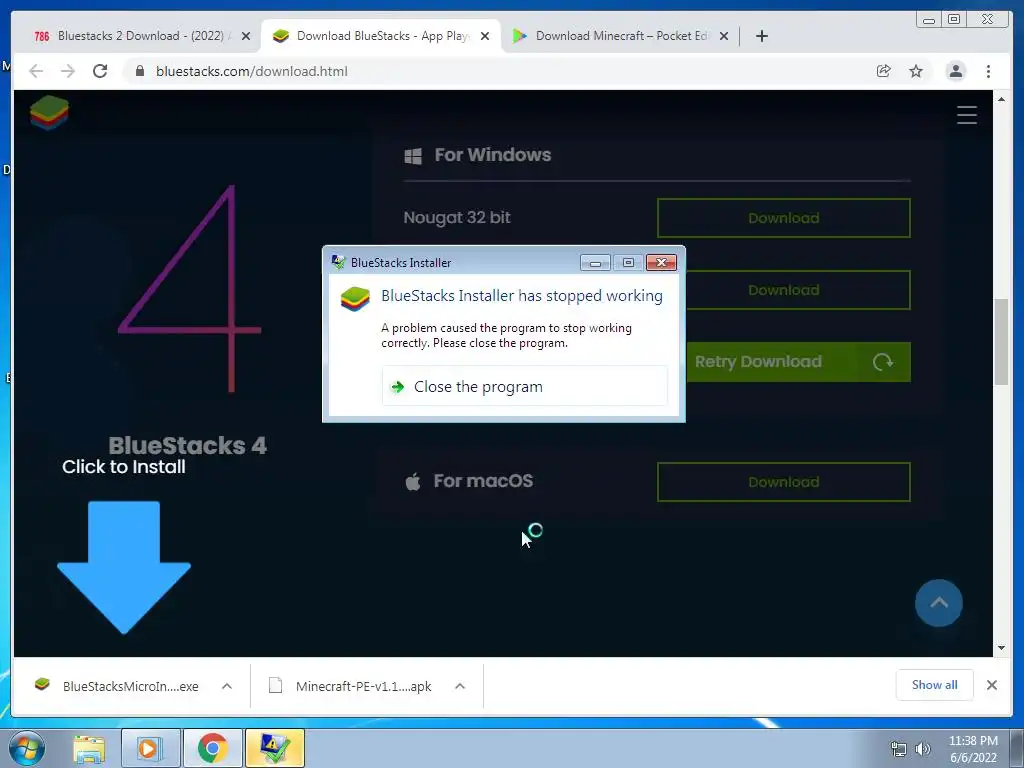Viewport: 1024px width, 768px height.
Task: Close the BlueStacks Installer dialog window
Action: pos(661,263)
